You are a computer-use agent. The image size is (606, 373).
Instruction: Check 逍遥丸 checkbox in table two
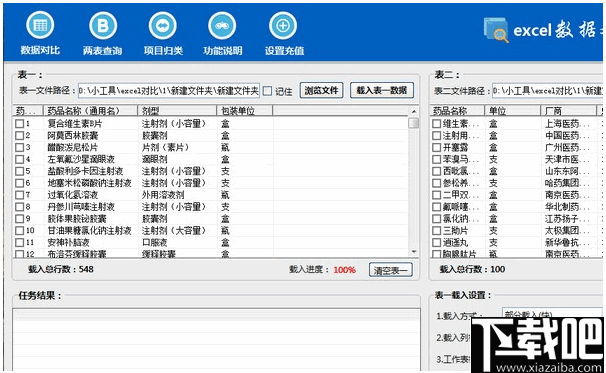click(x=436, y=243)
